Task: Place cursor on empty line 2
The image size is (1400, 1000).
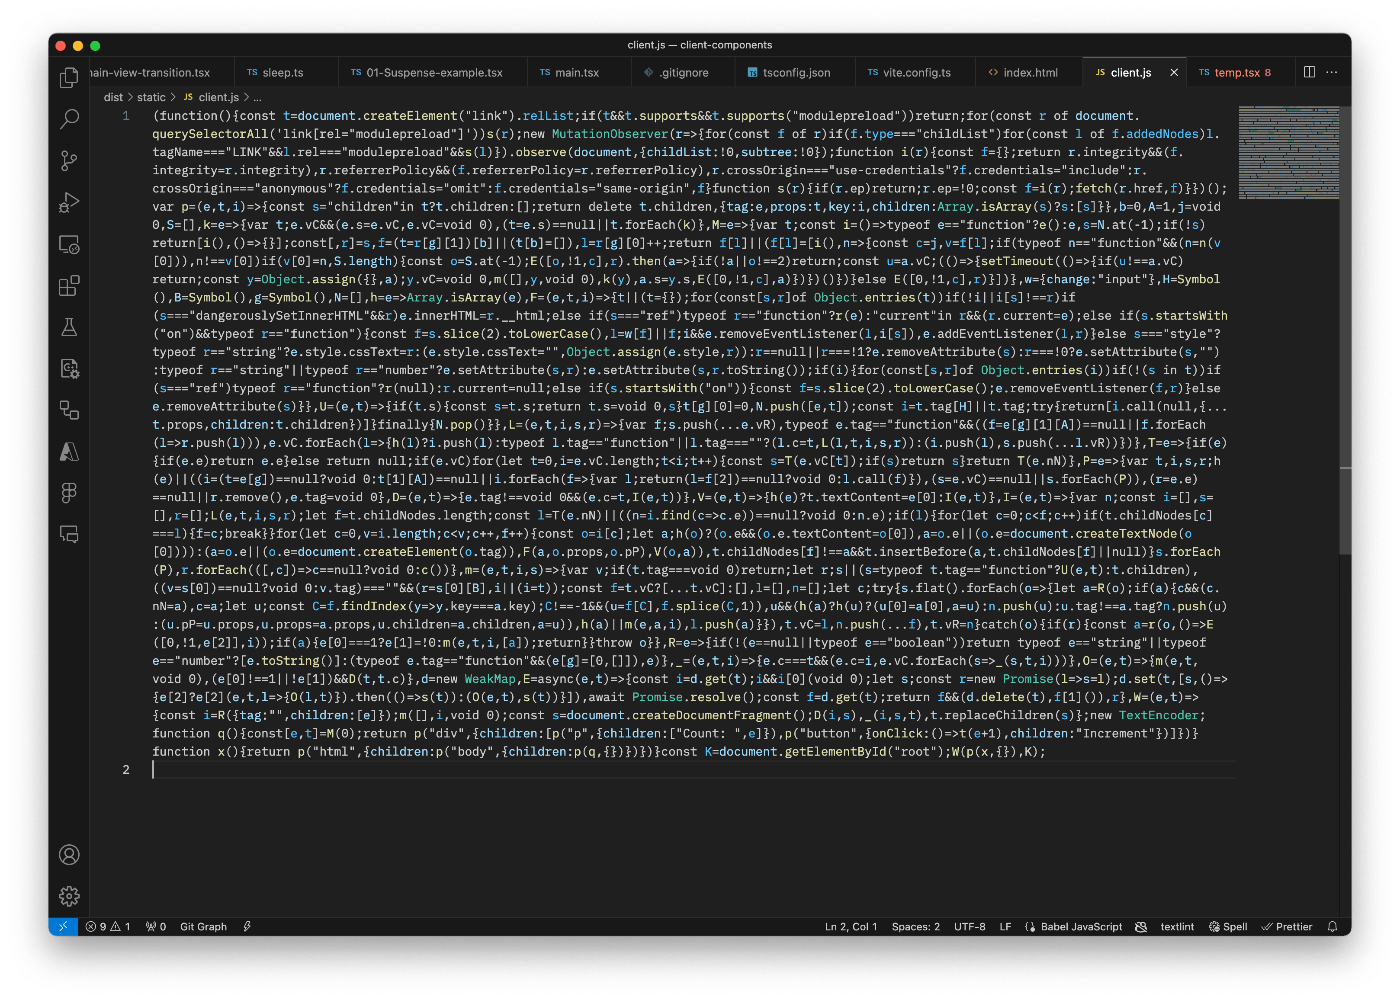Action: click(x=694, y=769)
